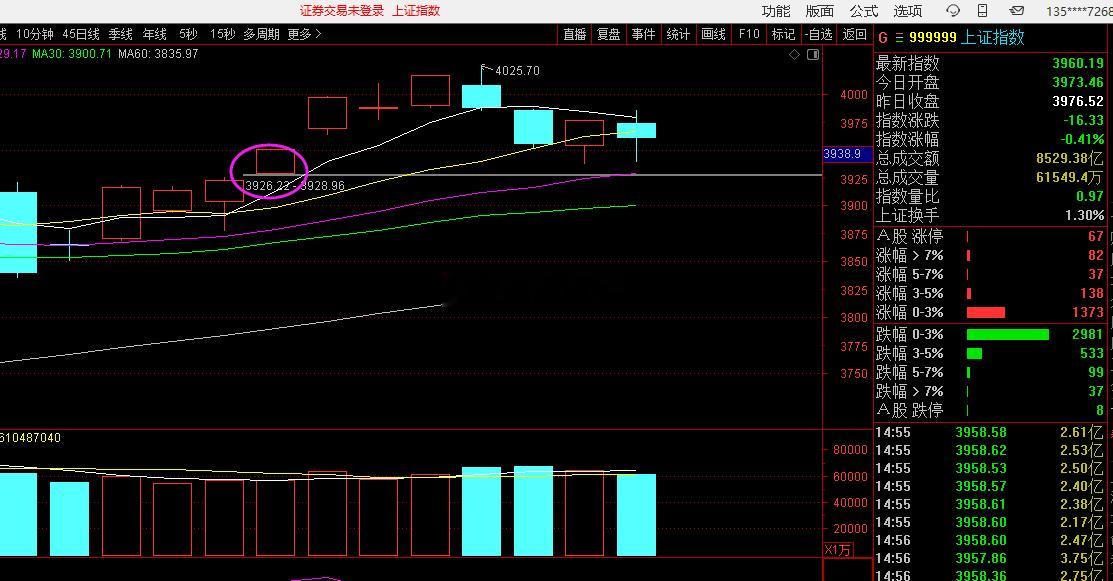This screenshot has height=581, width=1113.
Task: Click the 上证指数 name in quote panel
Action: pos(992,37)
